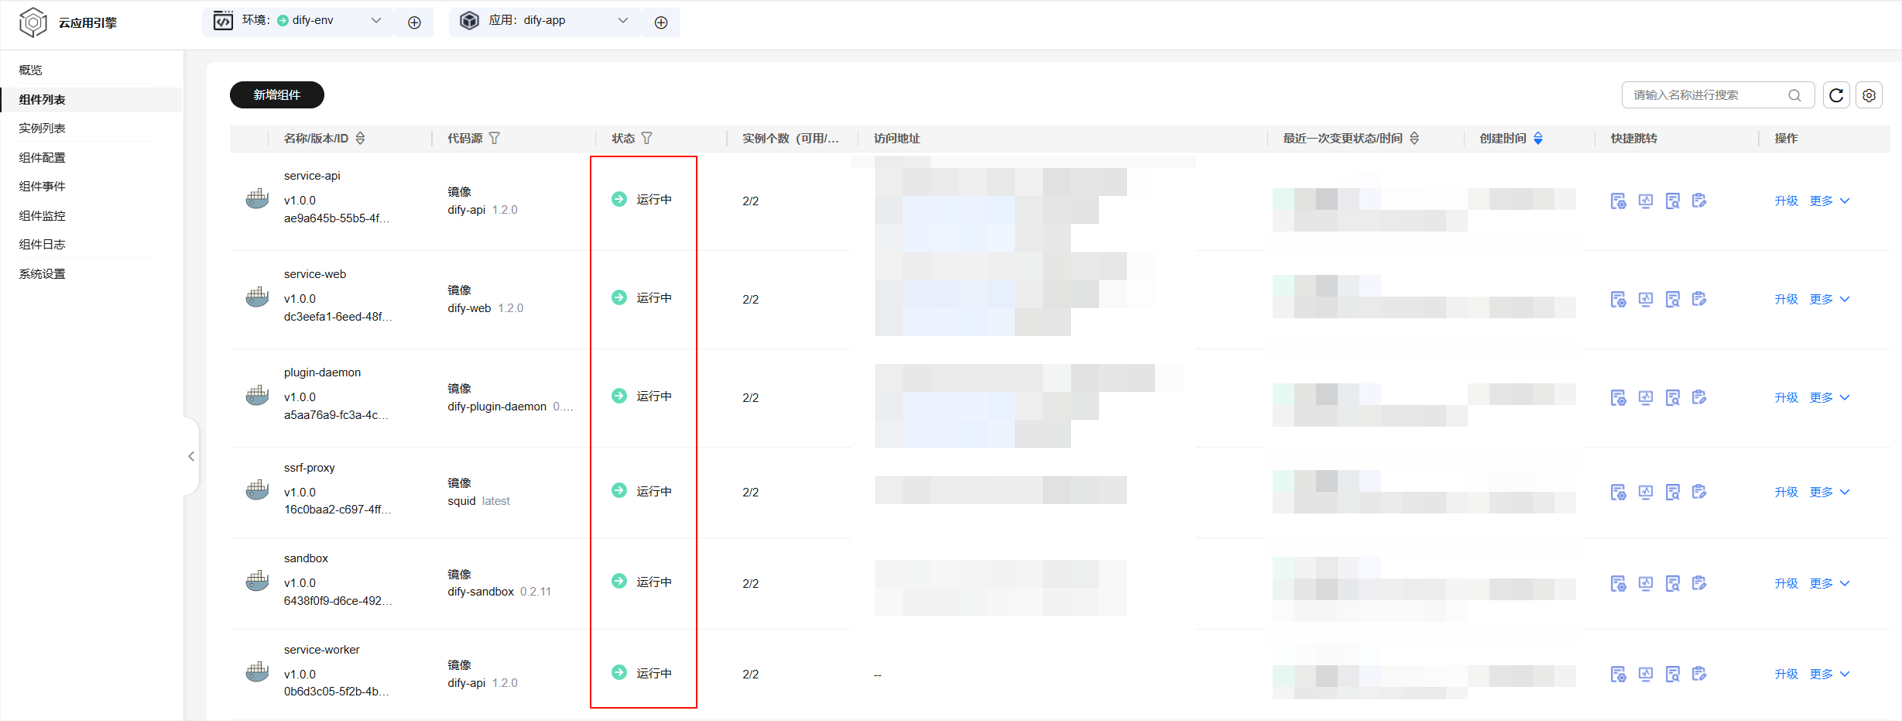This screenshot has height=721, width=1902.
Task: Open 组件日志 in sidebar
Action: [42, 244]
